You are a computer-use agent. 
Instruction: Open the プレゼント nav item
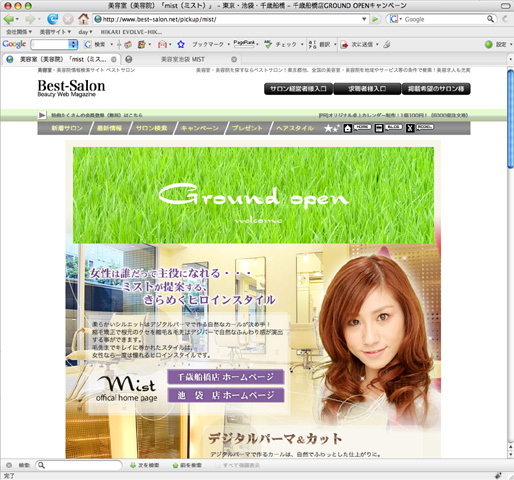click(247, 128)
